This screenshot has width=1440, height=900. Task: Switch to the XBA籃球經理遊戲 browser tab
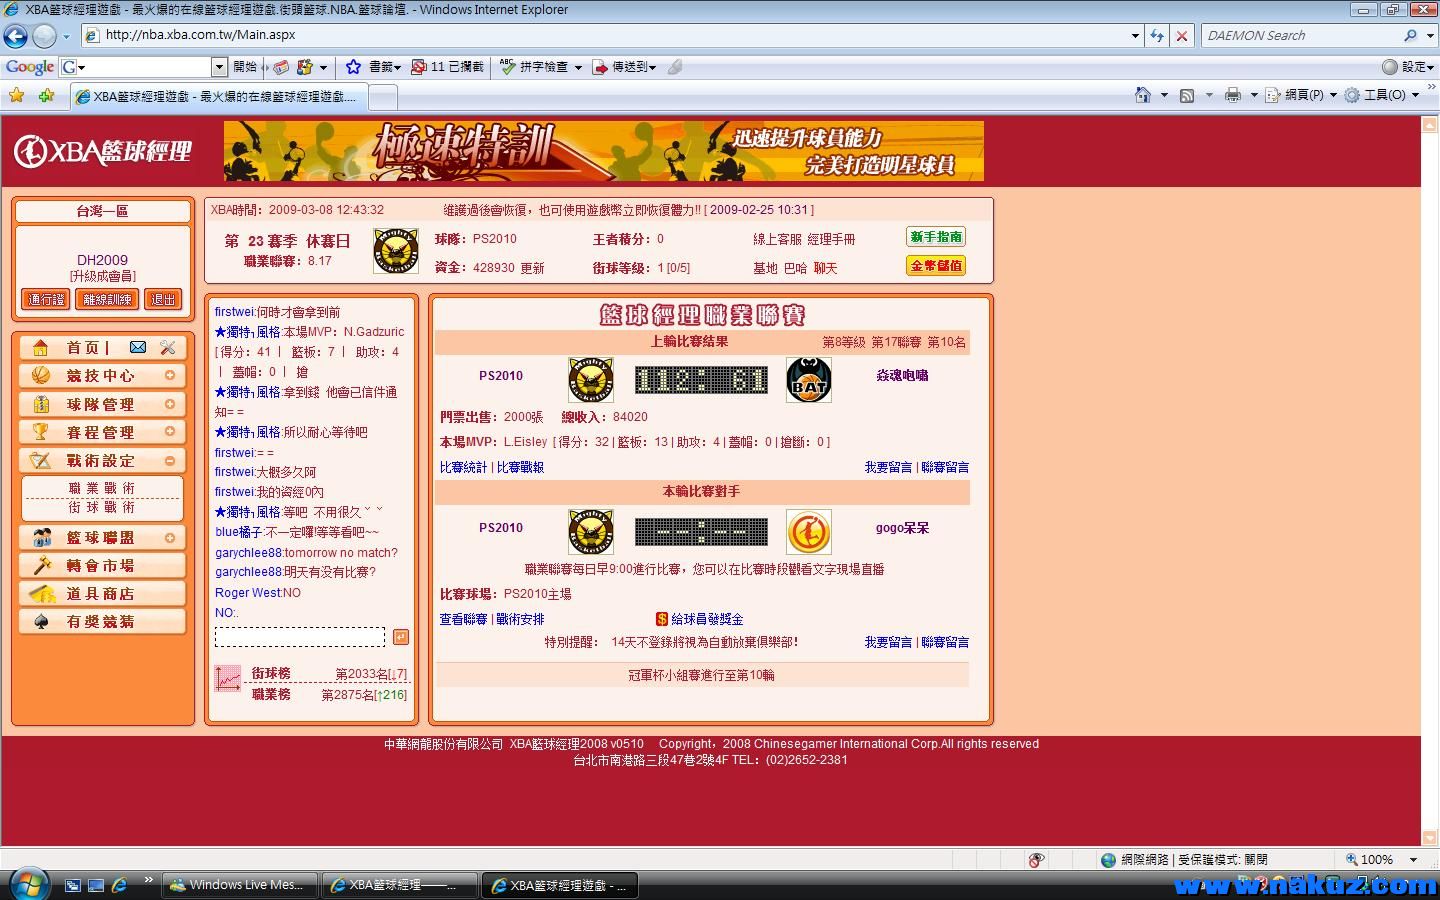coord(220,97)
